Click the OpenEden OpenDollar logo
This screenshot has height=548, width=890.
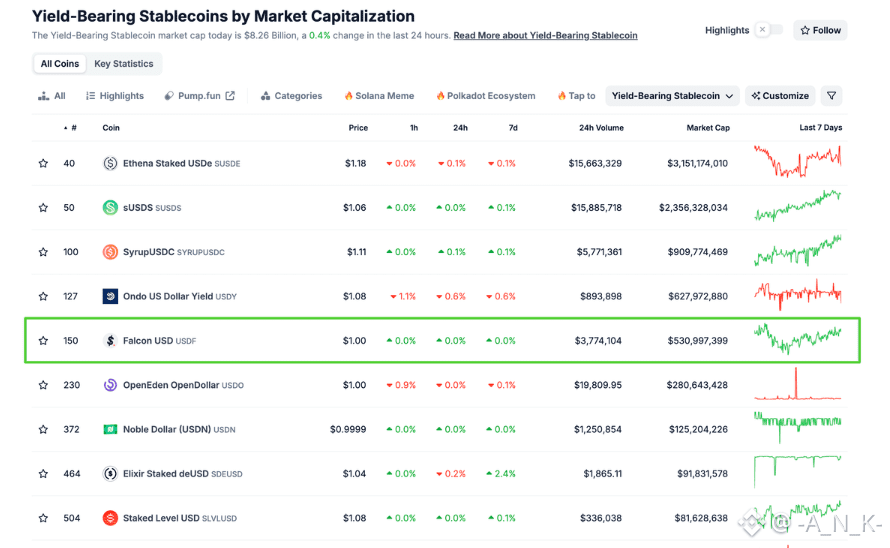point(110,385)
